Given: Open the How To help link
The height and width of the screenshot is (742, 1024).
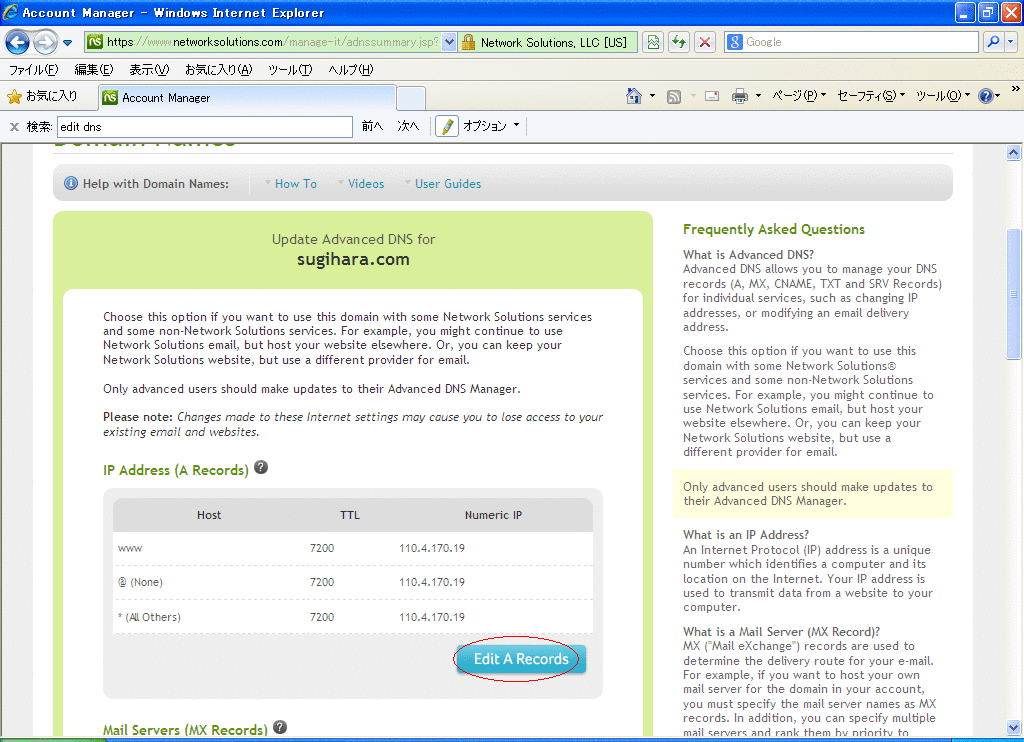Looking at the screenshot, I should pyautogui.click(x=296, y=184).
